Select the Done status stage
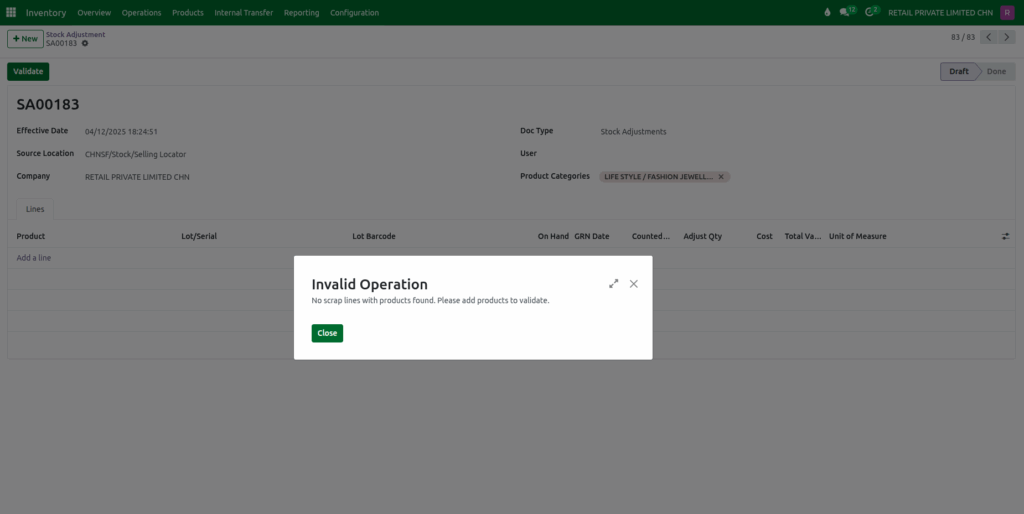The image size is (1024, 514). coord(997,72)
